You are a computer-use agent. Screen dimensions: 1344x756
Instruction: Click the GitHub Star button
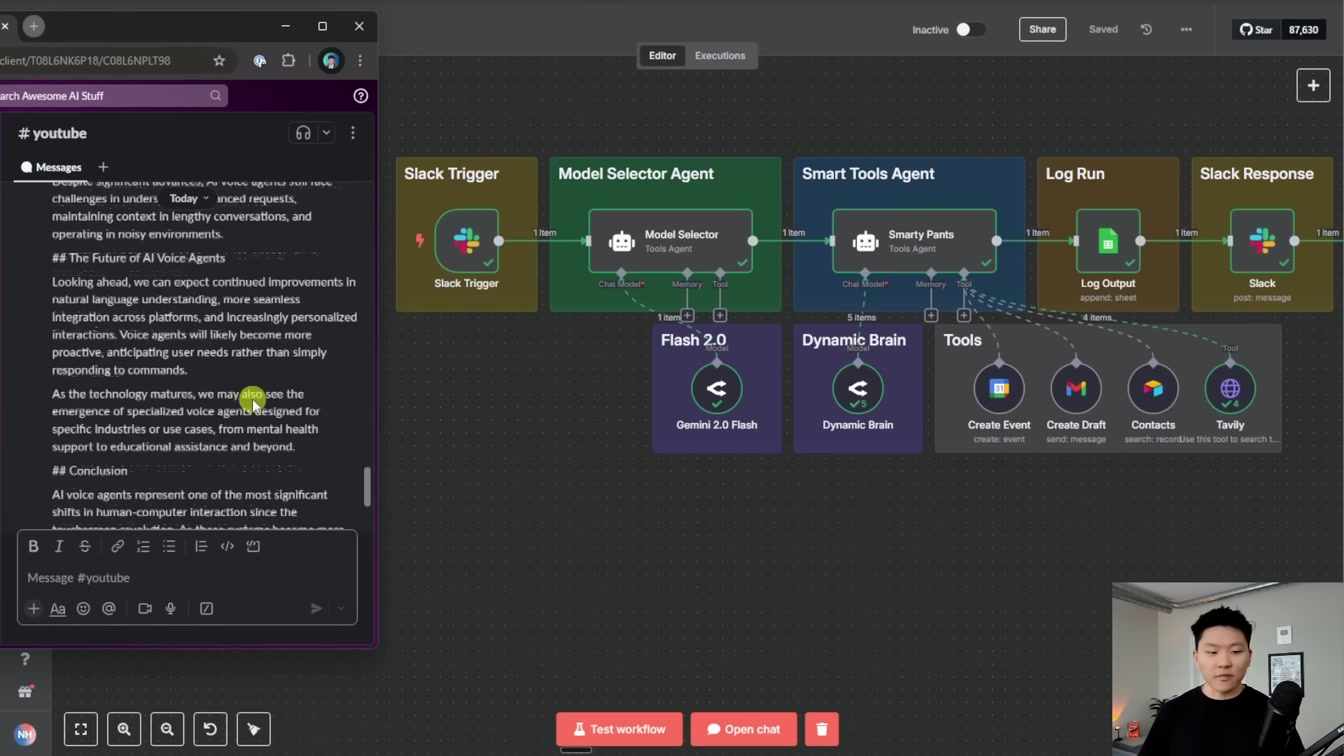coord(1257,29)
